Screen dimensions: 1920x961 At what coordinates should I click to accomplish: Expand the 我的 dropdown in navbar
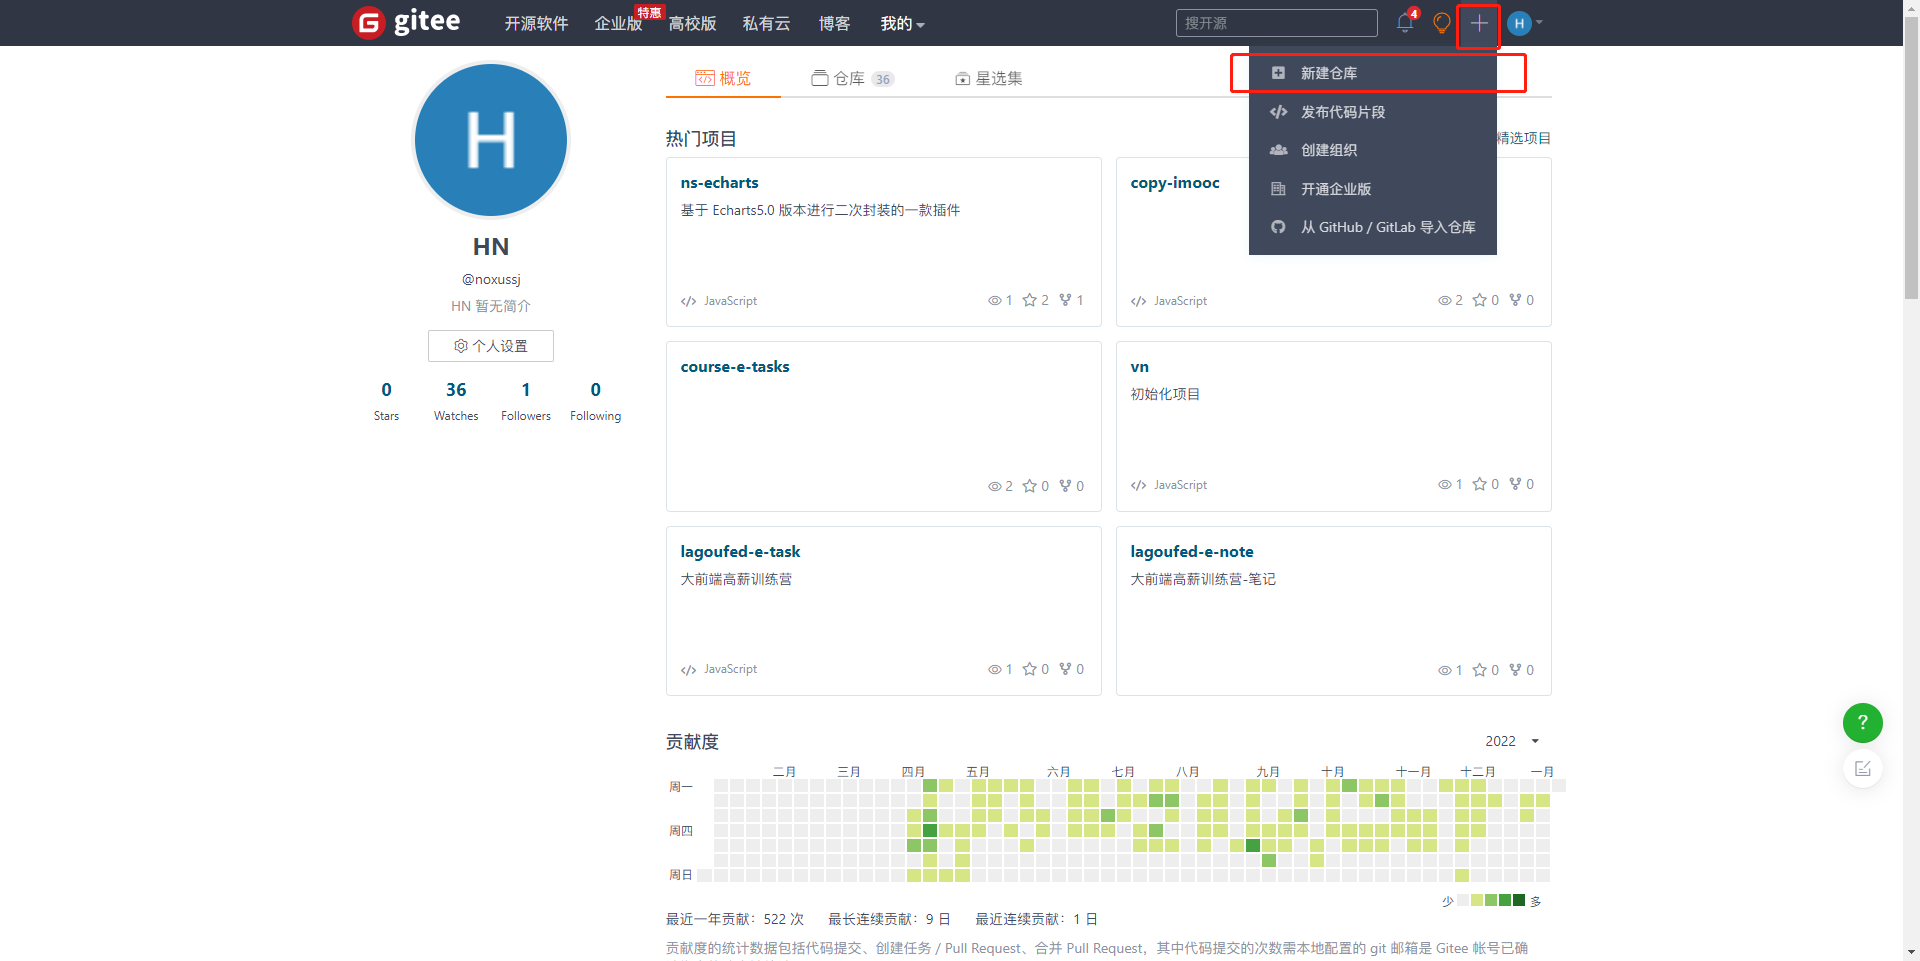coord(902,23)
